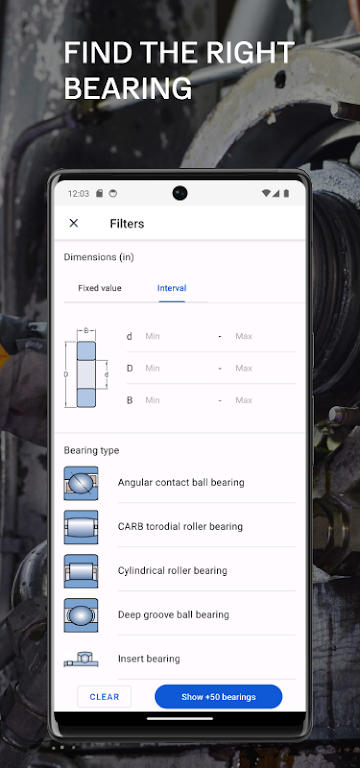The width and height of the screenshot is (360, 768).
Task: Click the cellular signal status icon
Action: click(276, 193)
